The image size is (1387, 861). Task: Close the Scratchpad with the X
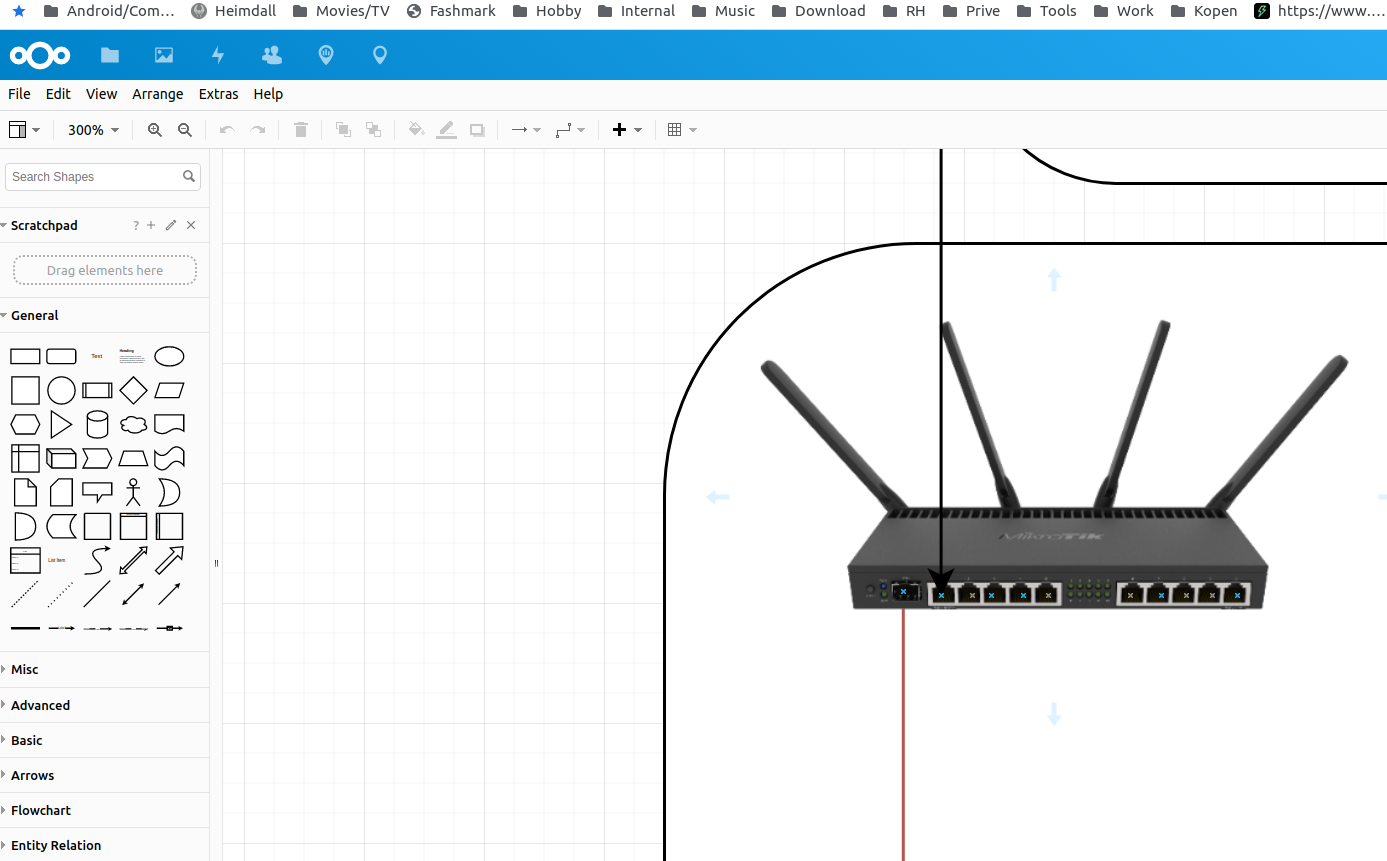191,226
